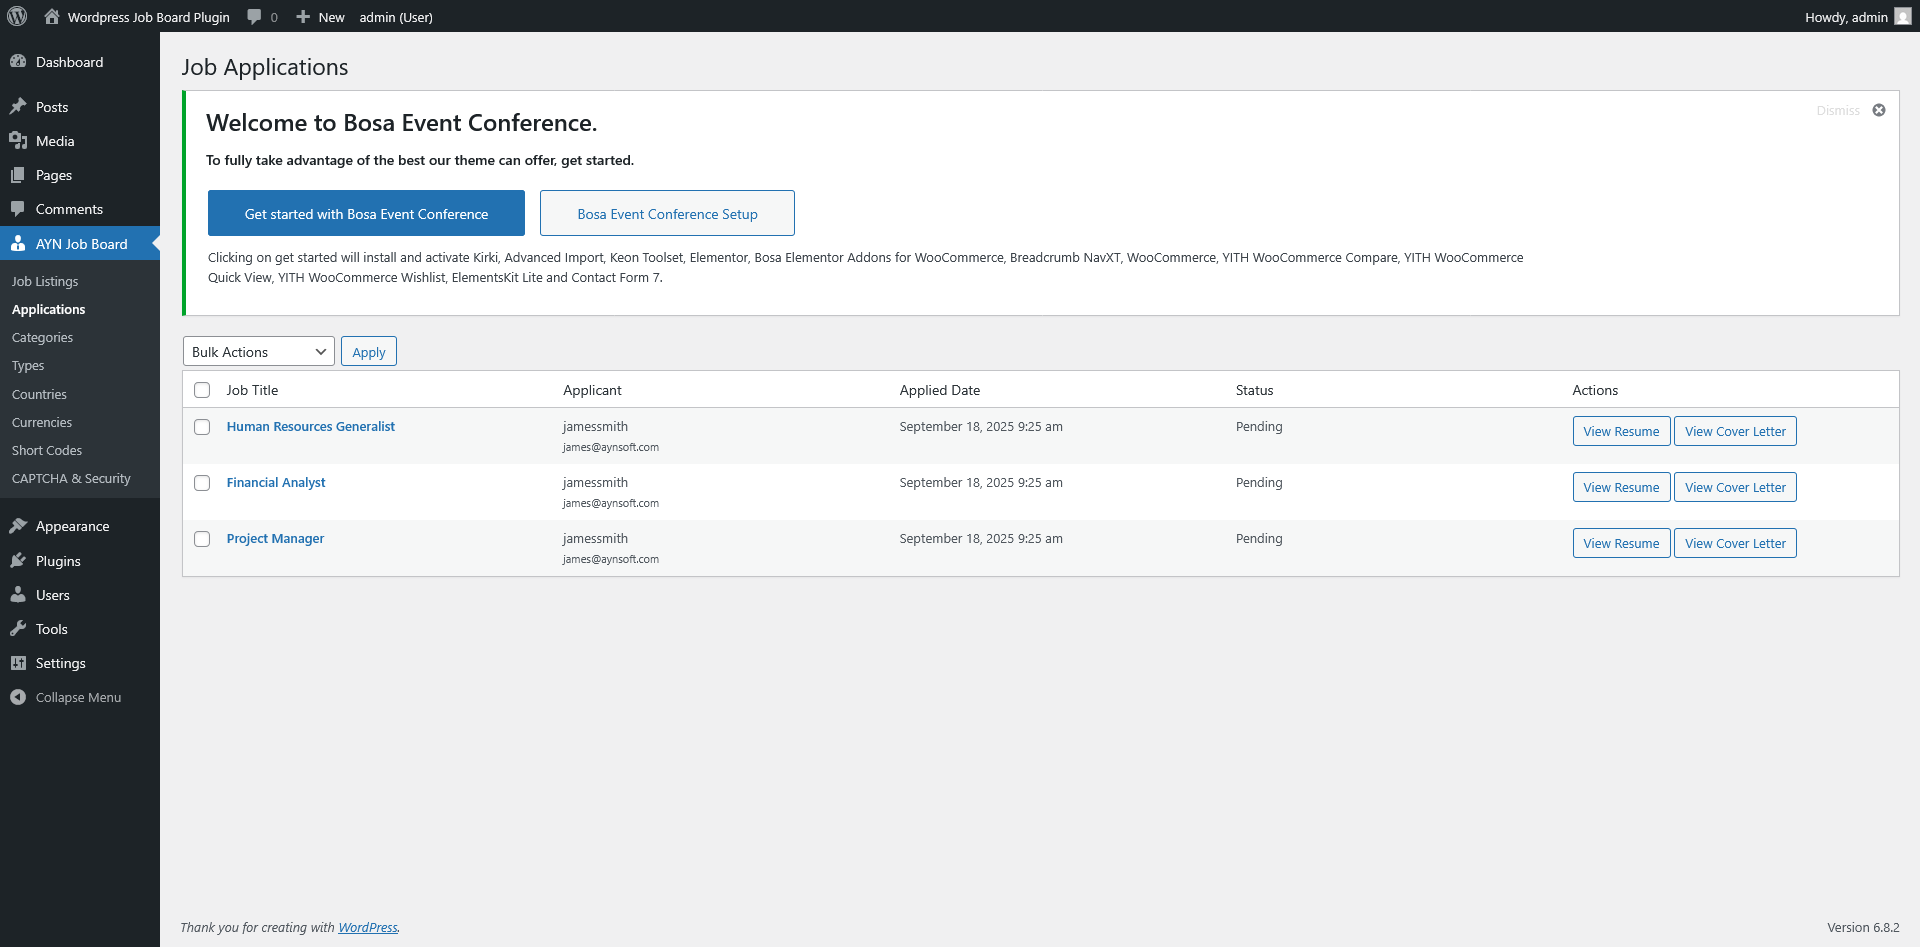
Task: Check the Human Resources Generalist row checkbox
Action: [x=202, y=427]
